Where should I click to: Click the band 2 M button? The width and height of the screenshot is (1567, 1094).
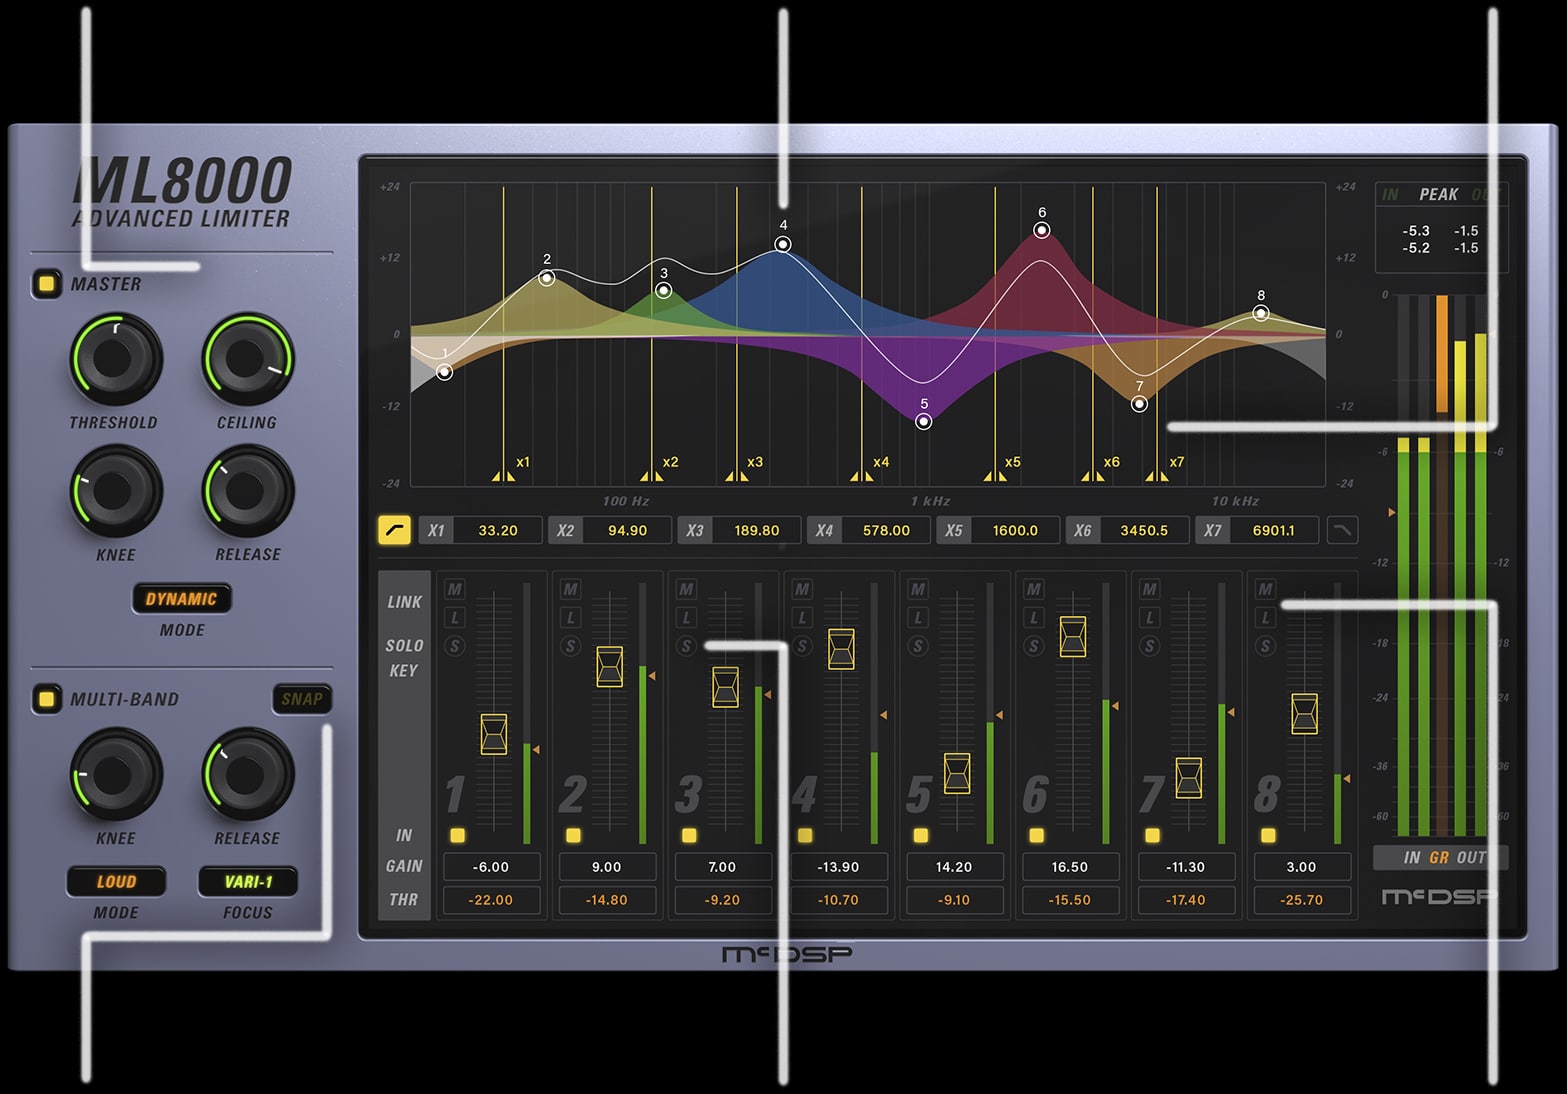point(571,589)
